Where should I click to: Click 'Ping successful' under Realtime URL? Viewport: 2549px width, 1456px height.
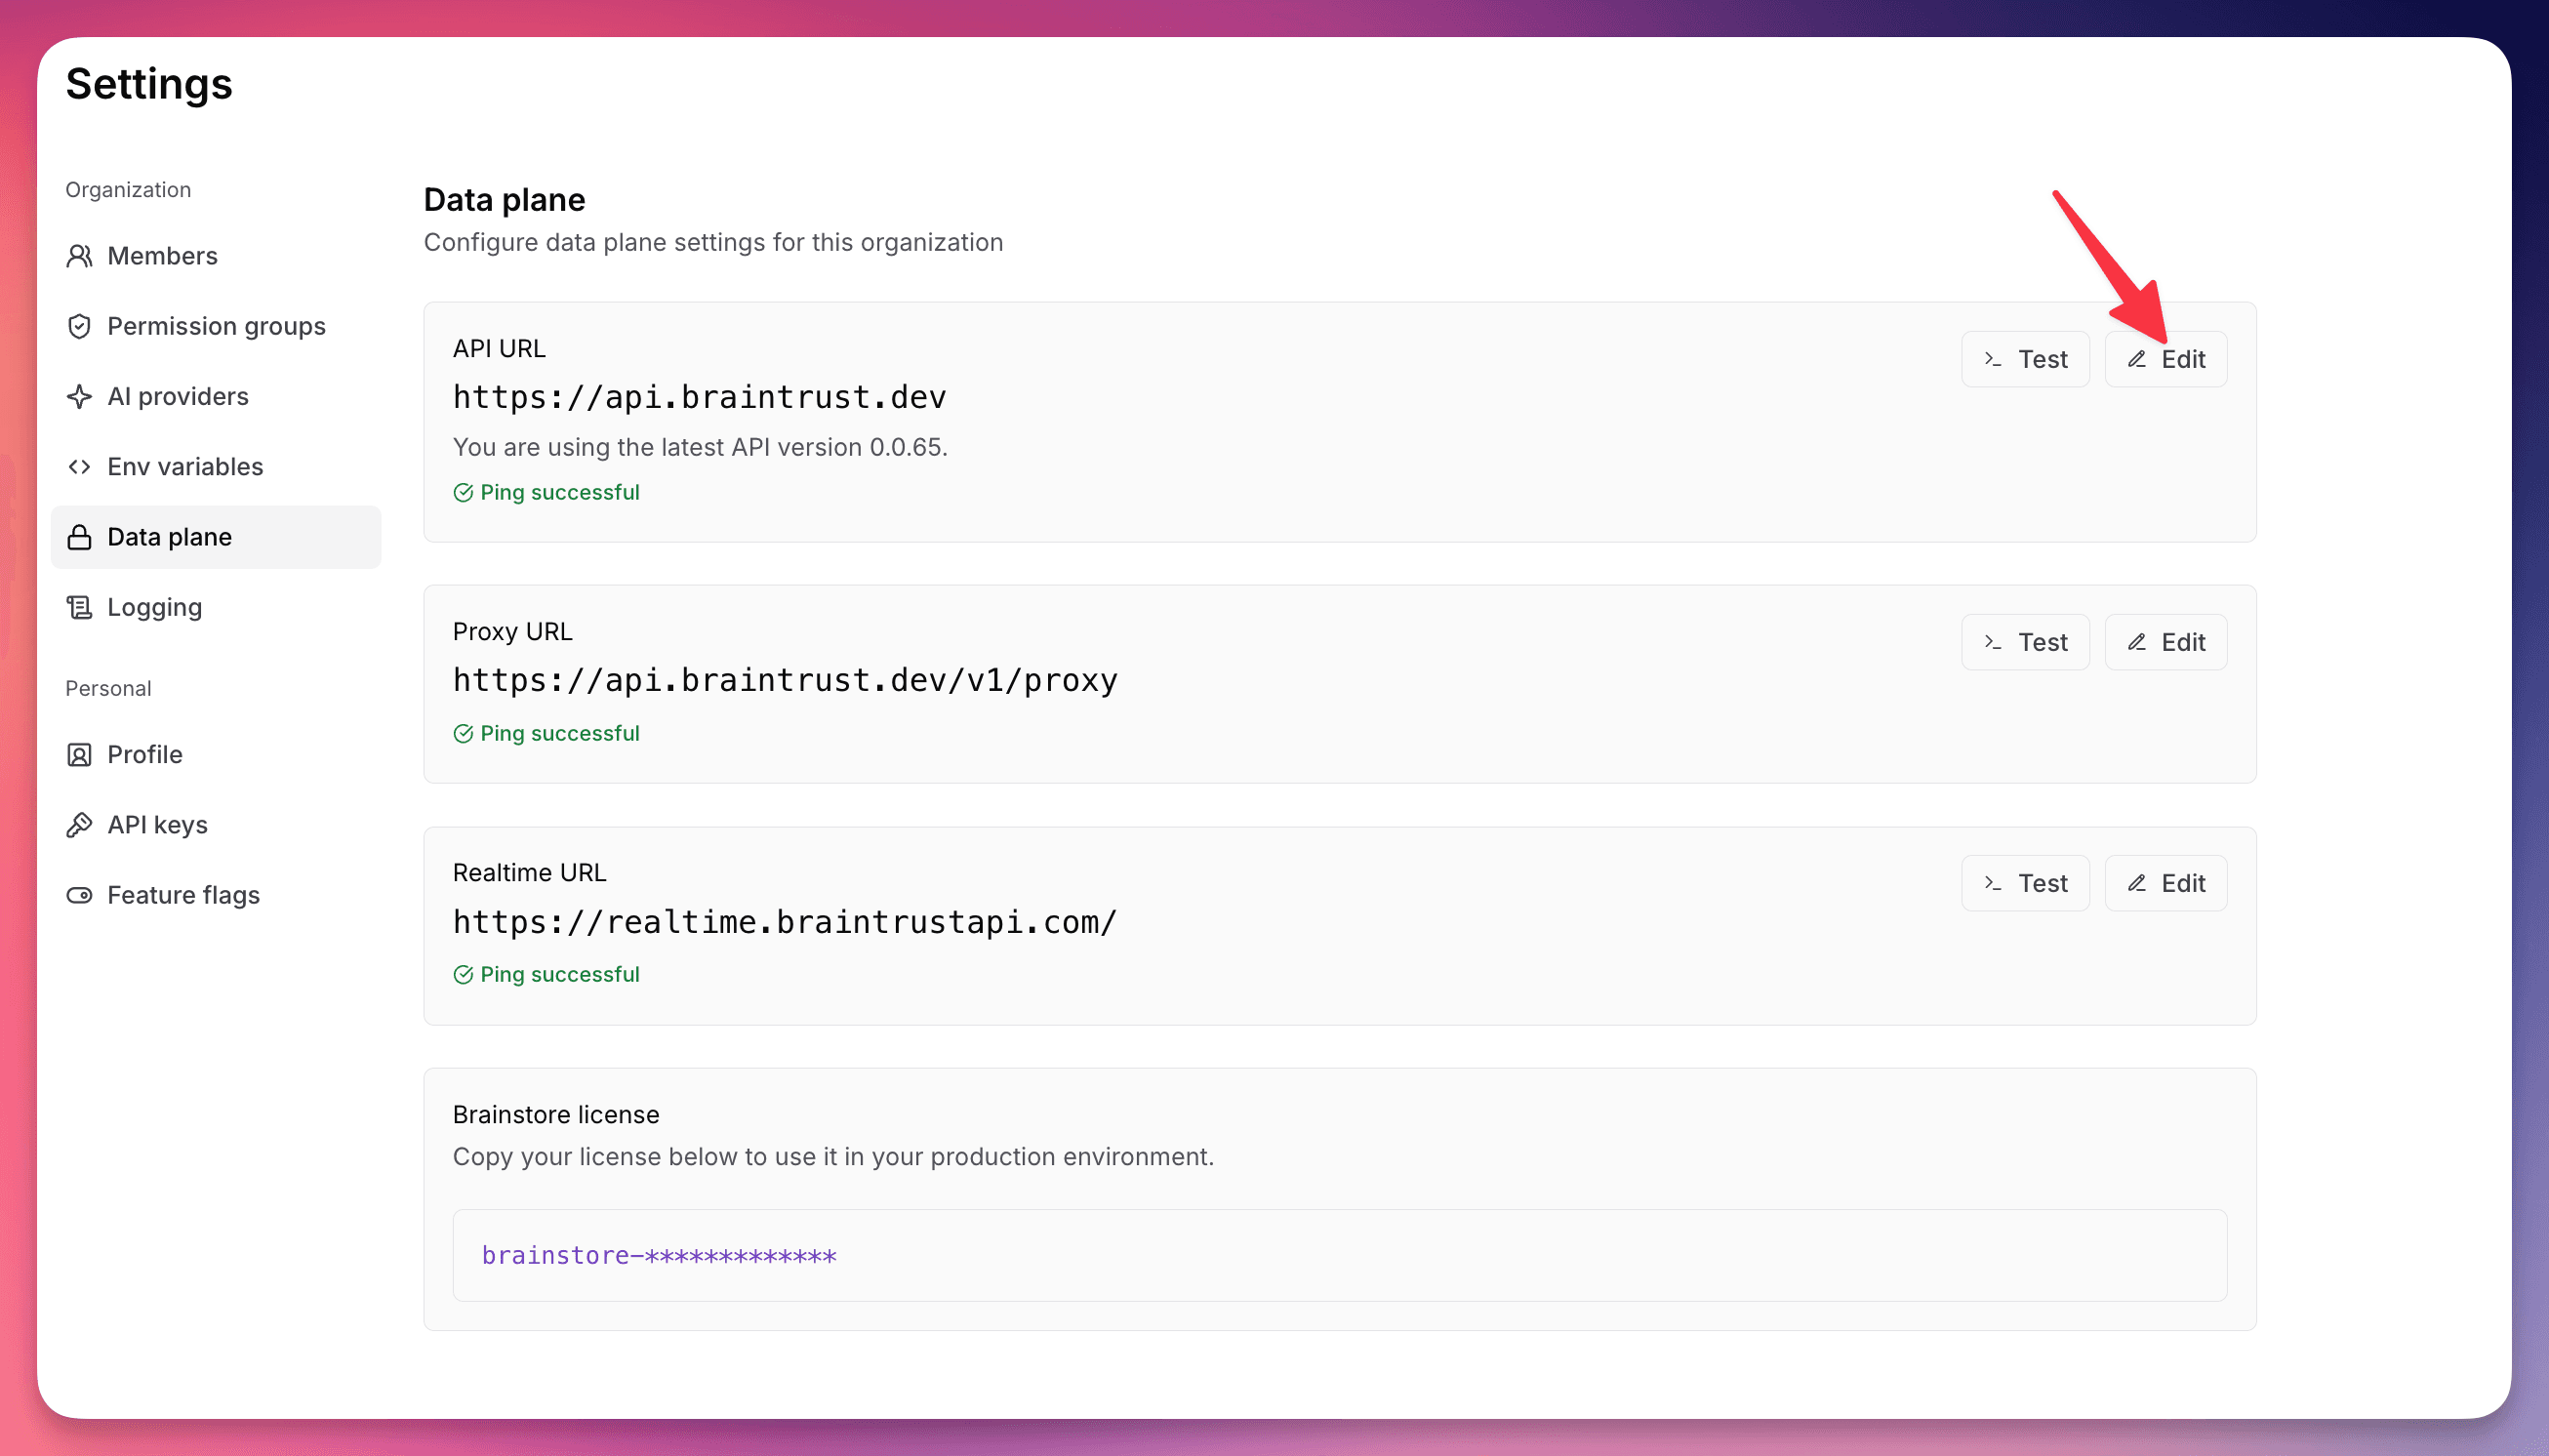click(x=559, y=974)
